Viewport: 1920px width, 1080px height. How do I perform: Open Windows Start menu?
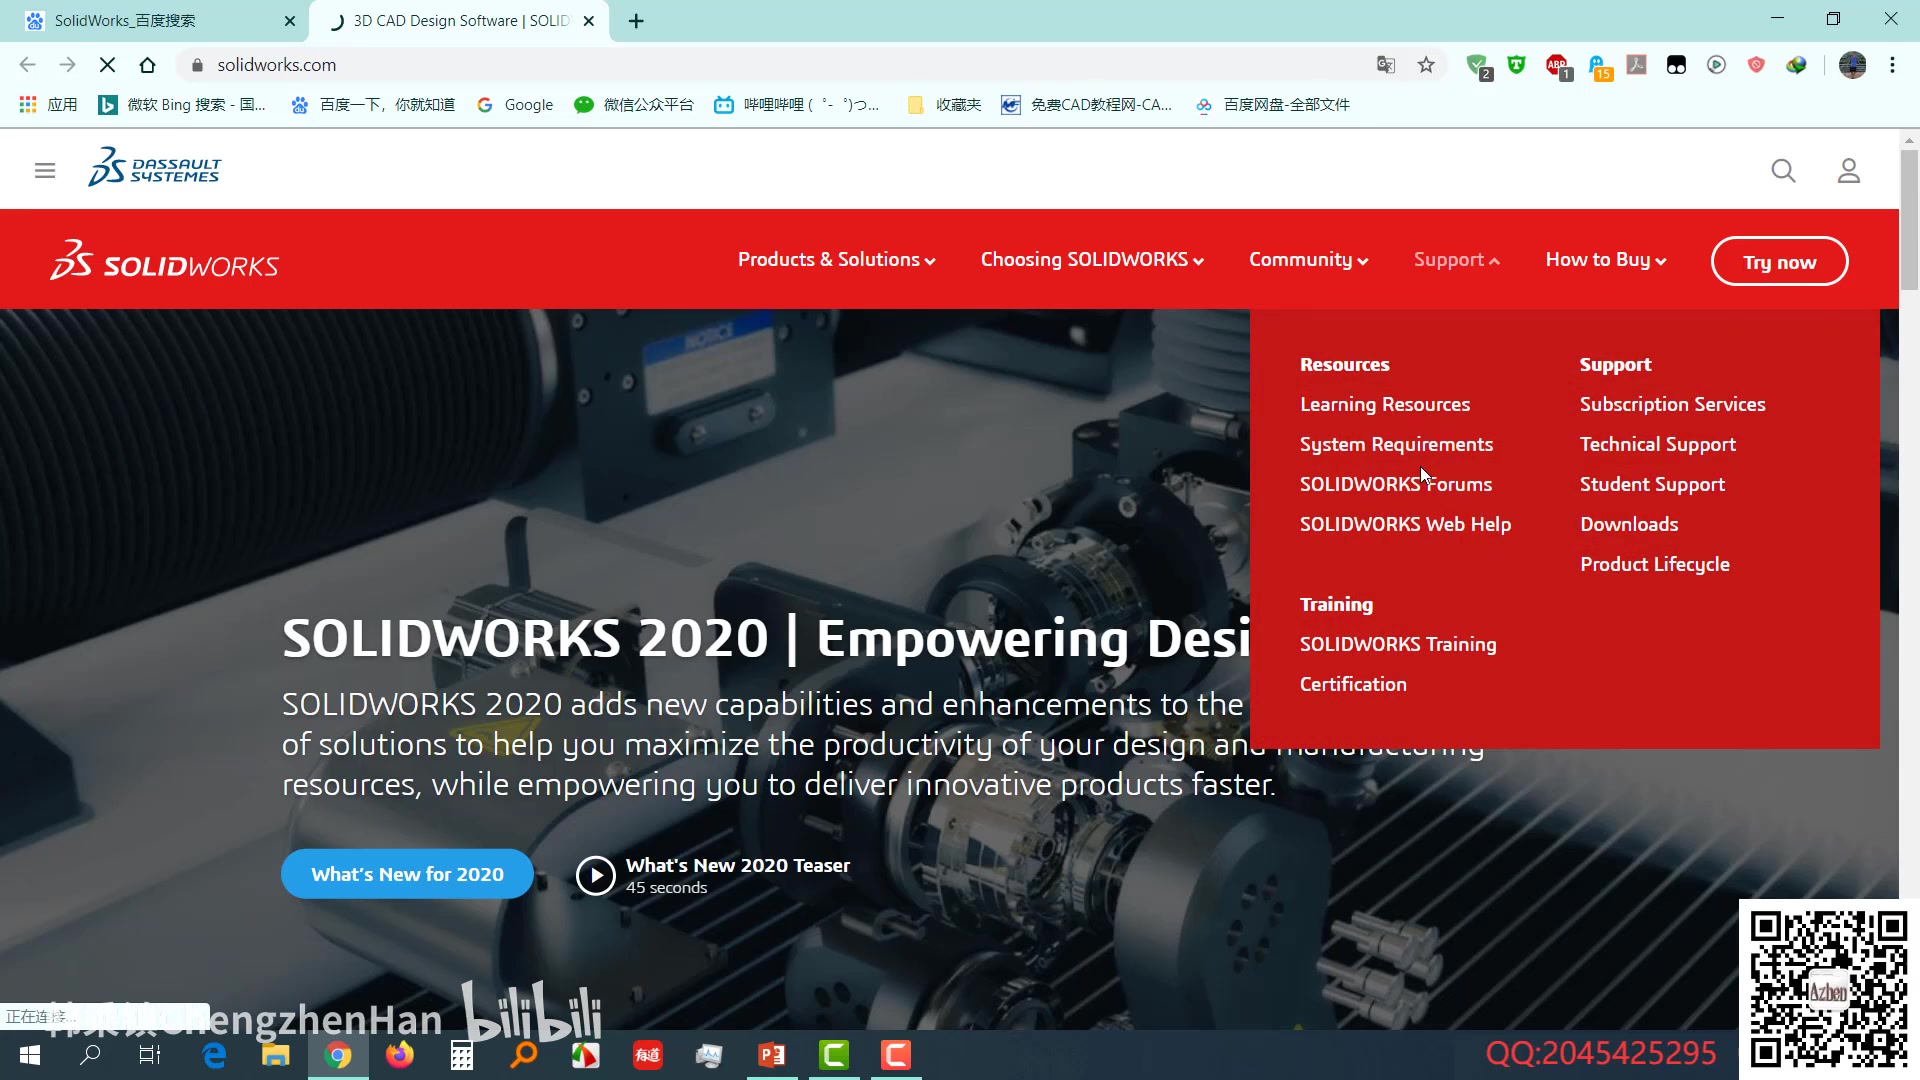click(x=30, y=1055)
